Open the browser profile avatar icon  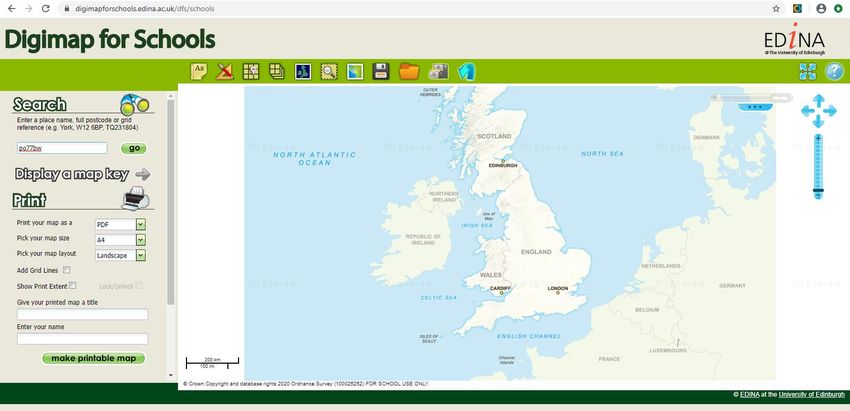[821, 9]
